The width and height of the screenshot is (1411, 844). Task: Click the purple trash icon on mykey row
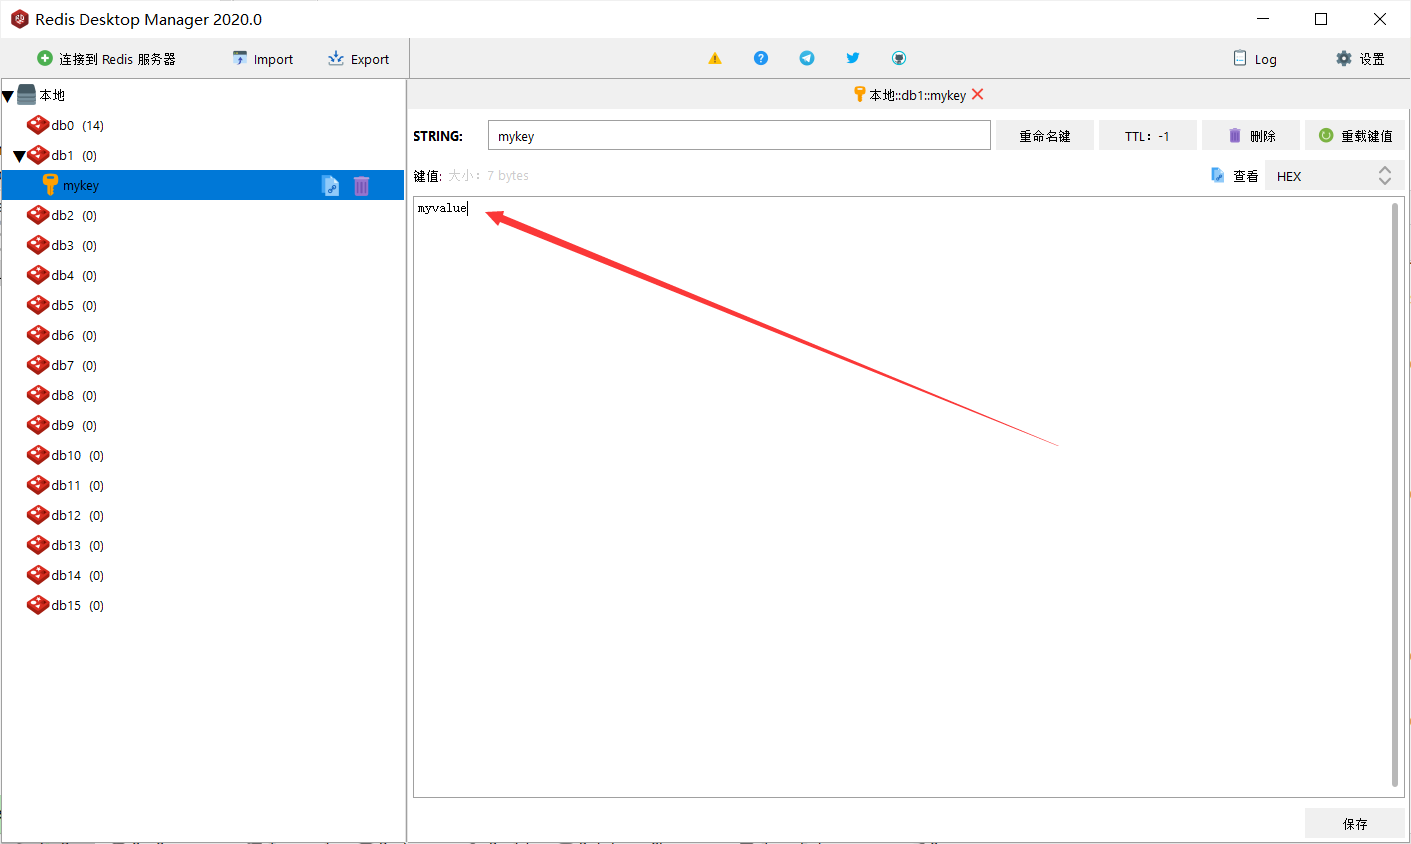coord(362,185)
